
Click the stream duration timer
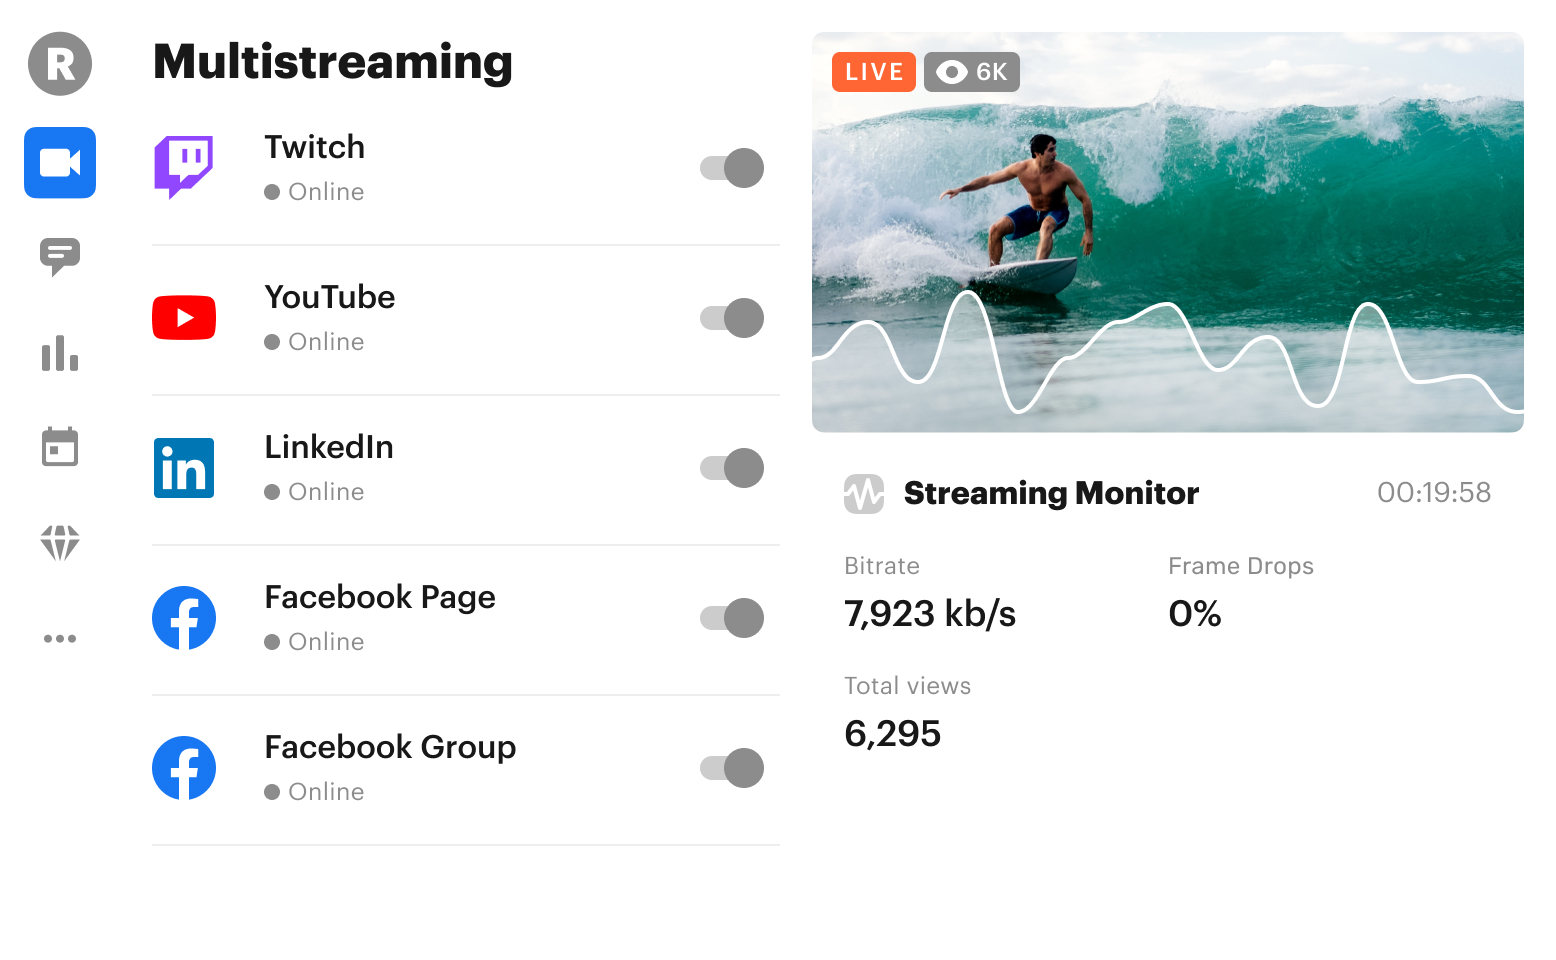pyautogui.click(x=1434, y=492)
